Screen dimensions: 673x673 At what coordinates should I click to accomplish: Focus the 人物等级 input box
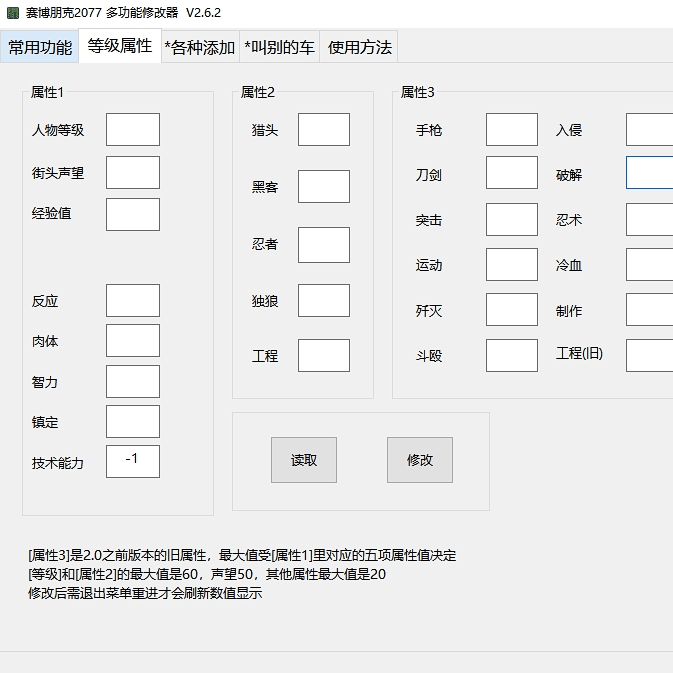133,130
